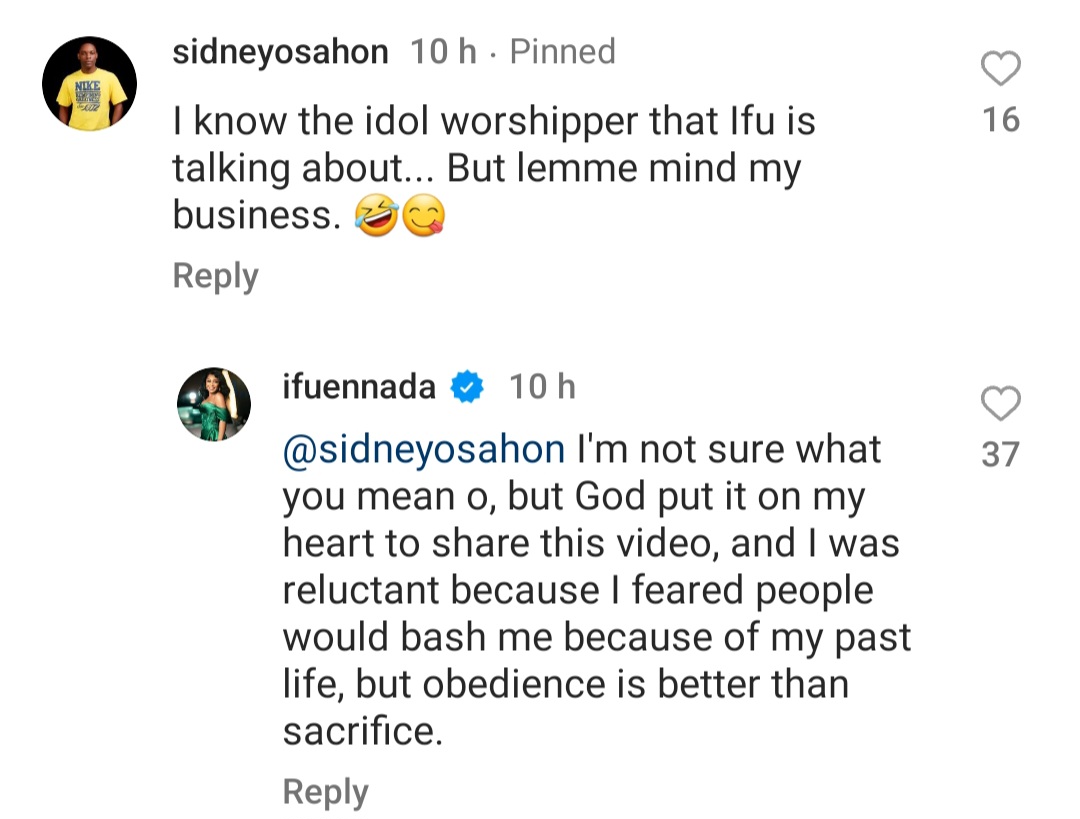The width and height of the screenshot is (1080, 819).
Task: Reply to ifuennada's comment
Action: [x=325, y=792]
